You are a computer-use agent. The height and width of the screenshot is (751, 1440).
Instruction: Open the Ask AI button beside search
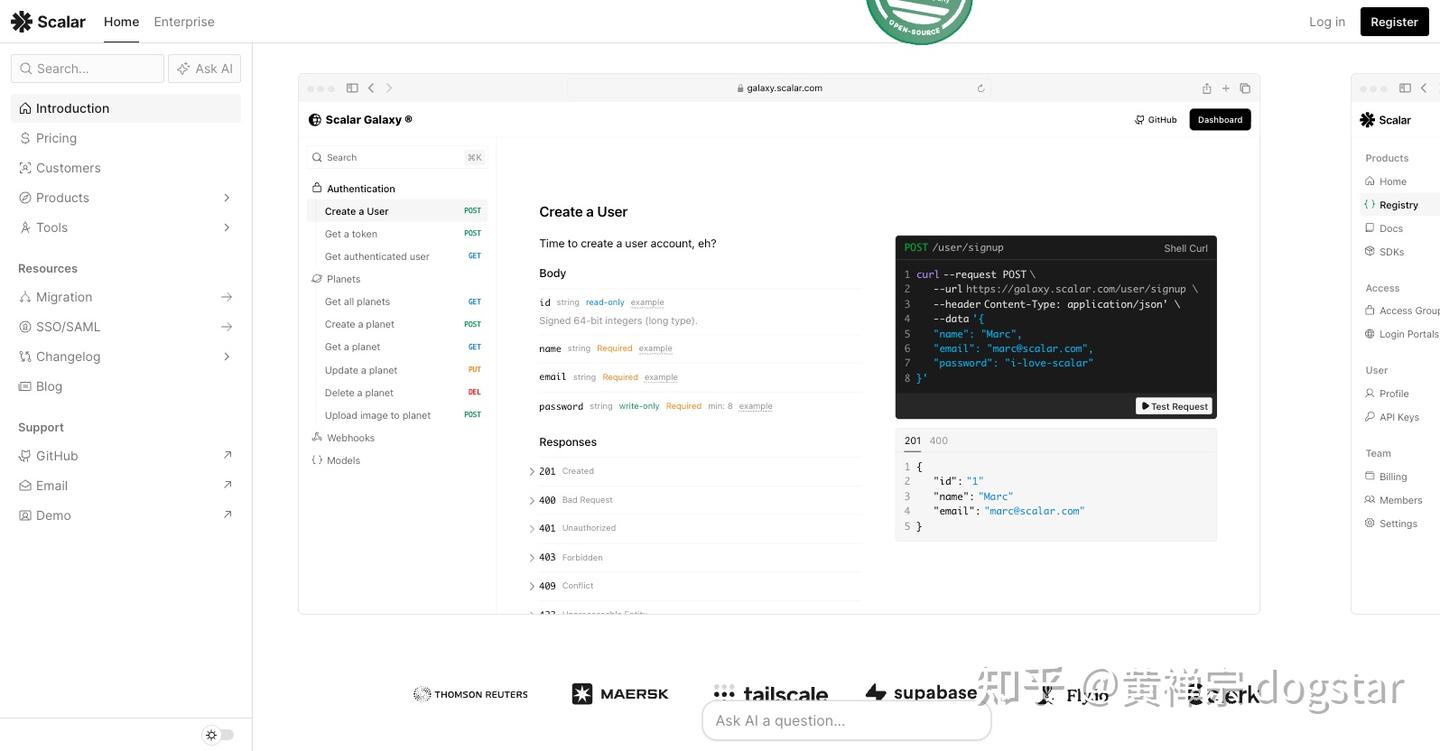205,68
